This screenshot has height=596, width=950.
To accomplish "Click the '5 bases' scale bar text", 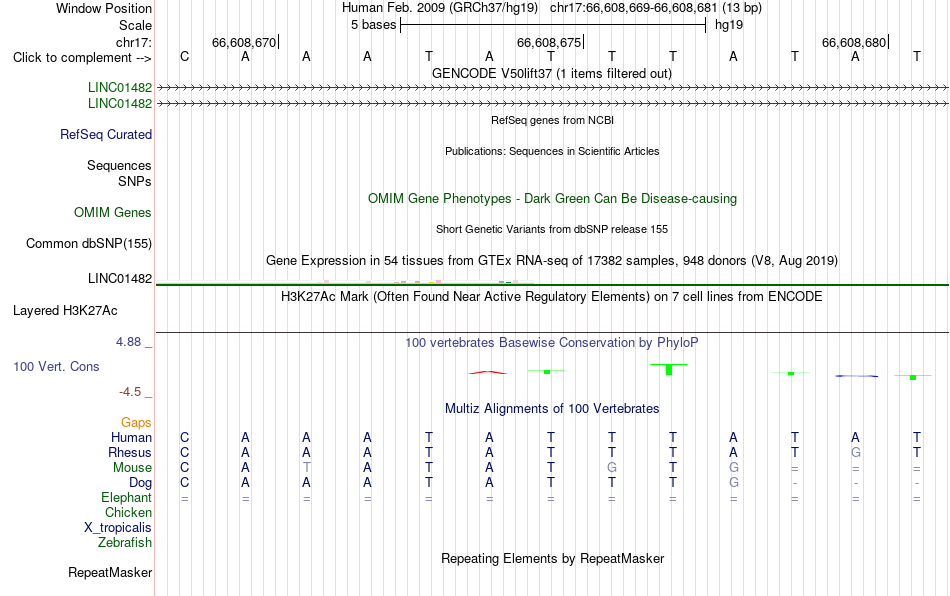I will (x=373, y=25).
